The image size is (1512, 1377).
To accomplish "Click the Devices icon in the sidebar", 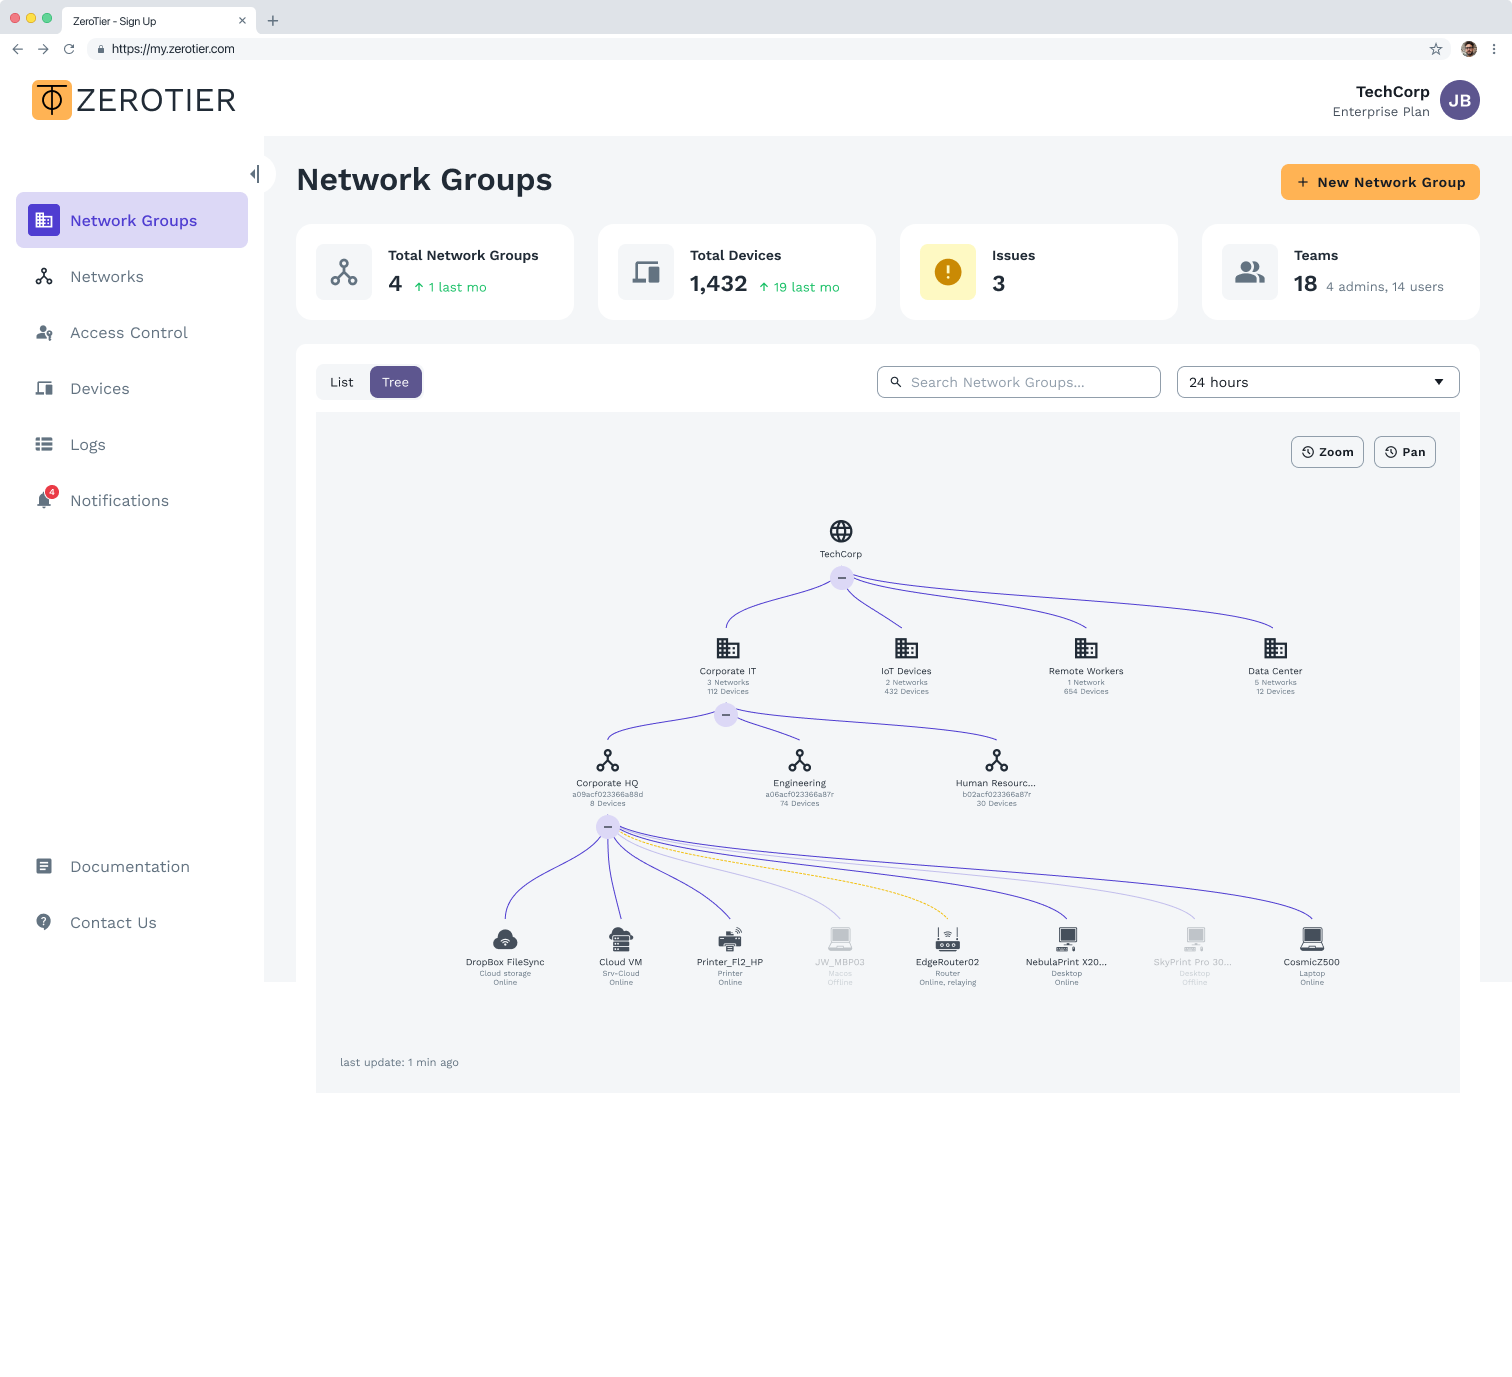I will [44, 388].
